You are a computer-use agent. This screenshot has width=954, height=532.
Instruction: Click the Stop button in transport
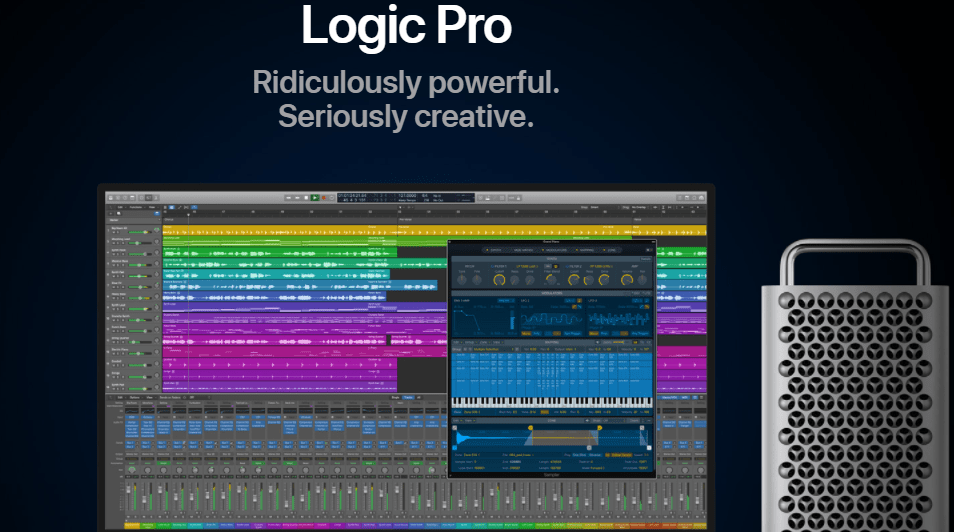pos(306,198)
